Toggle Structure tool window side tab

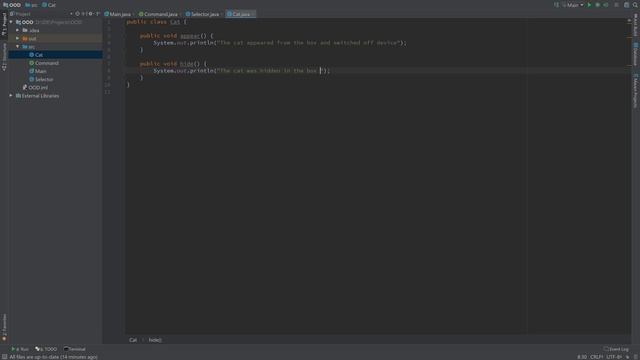4,57
